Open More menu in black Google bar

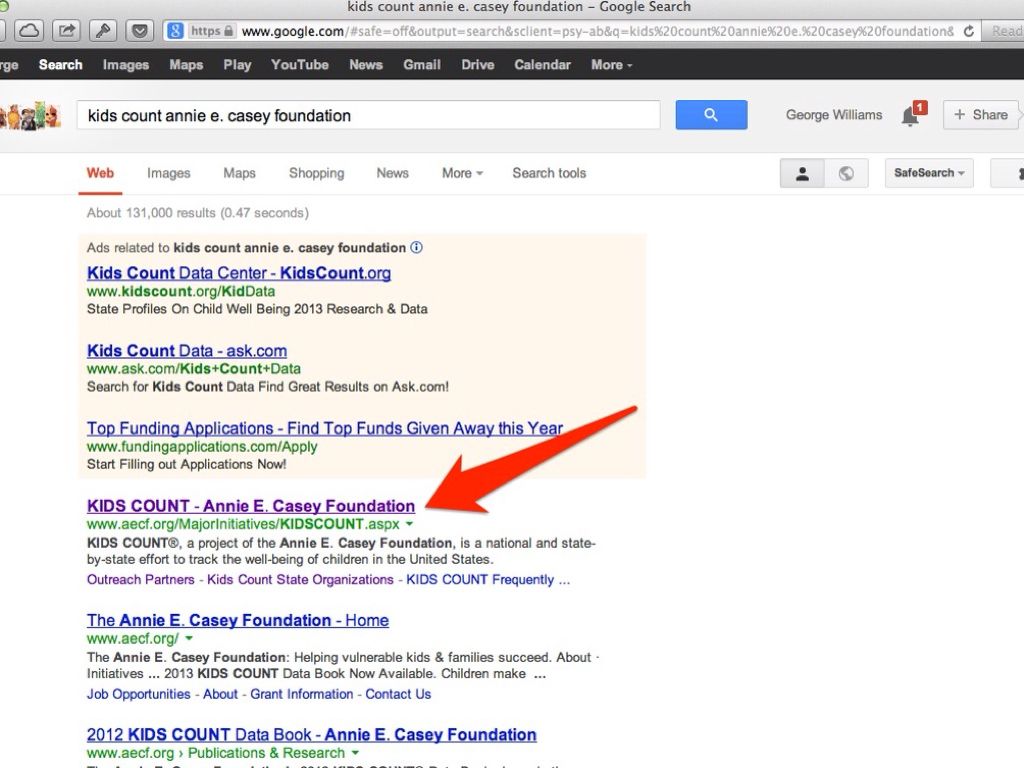611,64
